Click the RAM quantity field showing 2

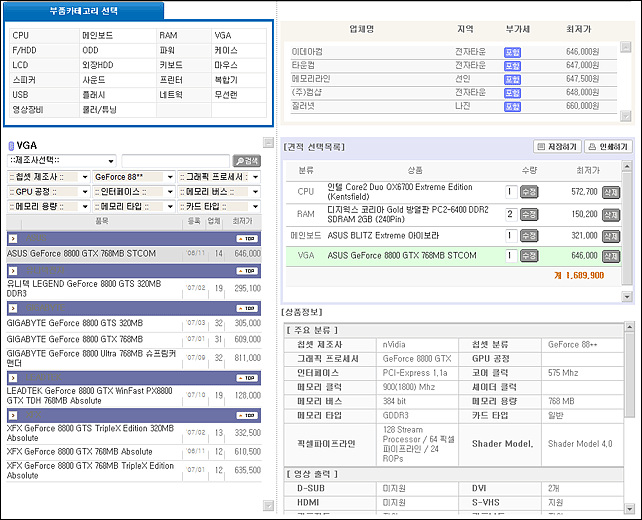pos(511,214)
